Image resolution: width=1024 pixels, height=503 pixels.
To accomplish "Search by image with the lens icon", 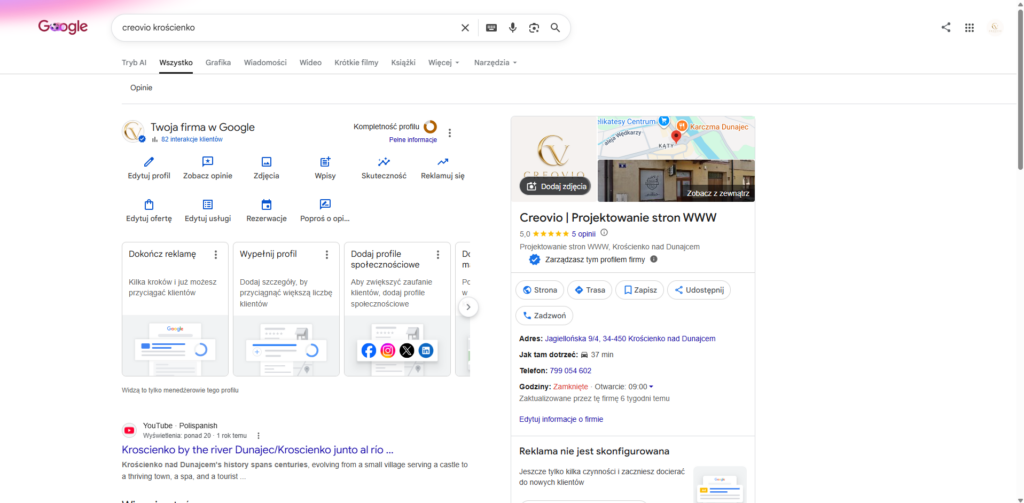I will (x=534, y=27).
